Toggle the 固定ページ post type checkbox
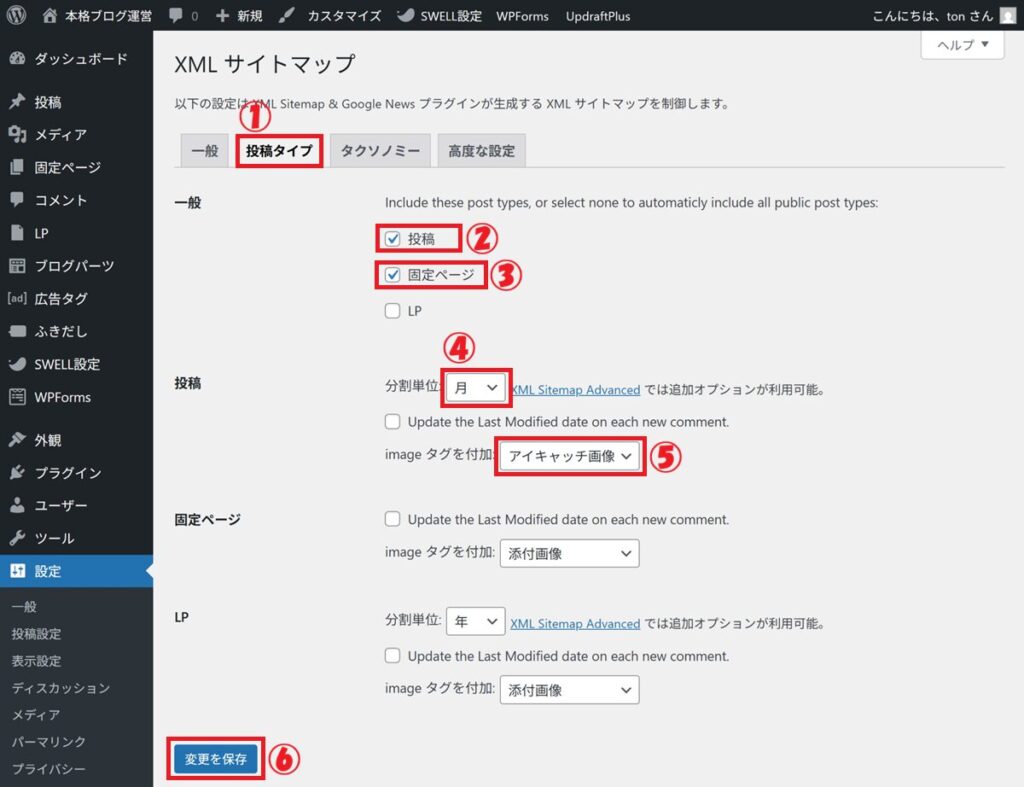1024x787 pixels. (393, 275)
